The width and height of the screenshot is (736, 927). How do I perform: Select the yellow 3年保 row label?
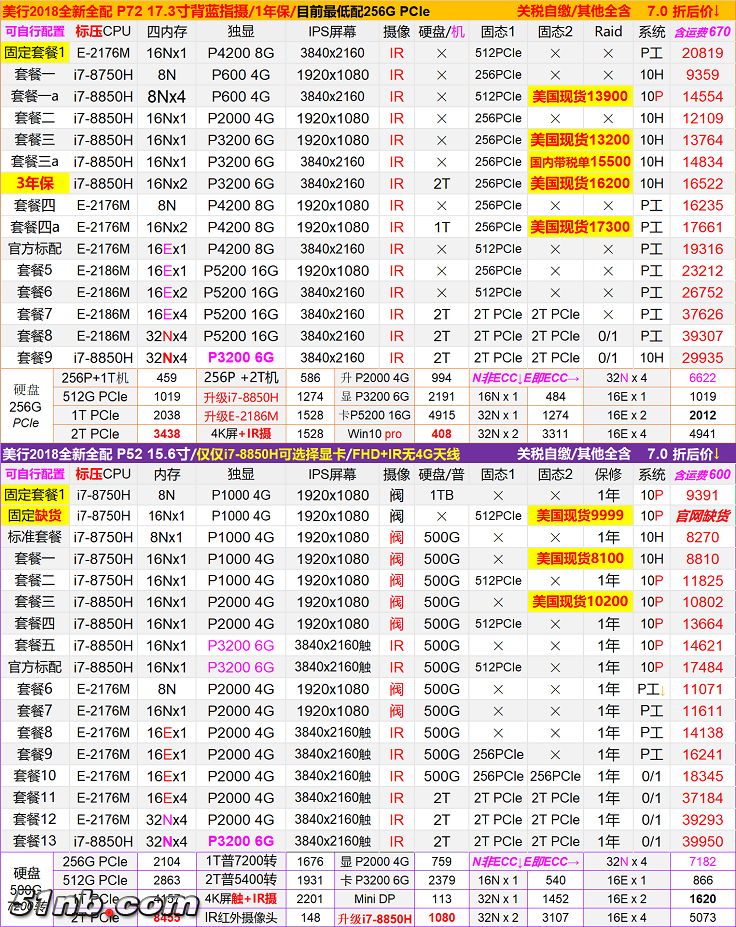coord(35,184)
